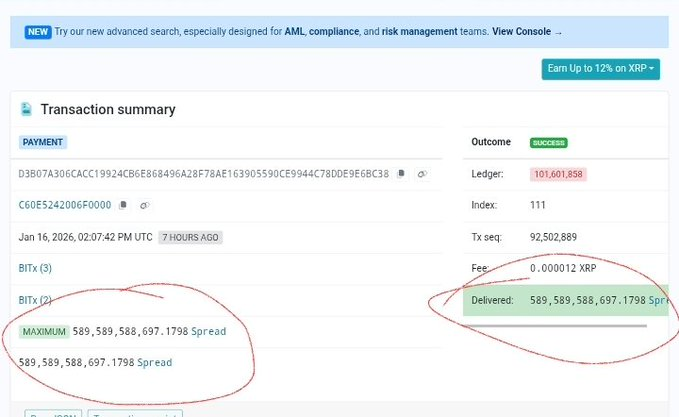Click the MAXIMUM label badge
Screen dimensions: 679x417
tap(43, 331)
